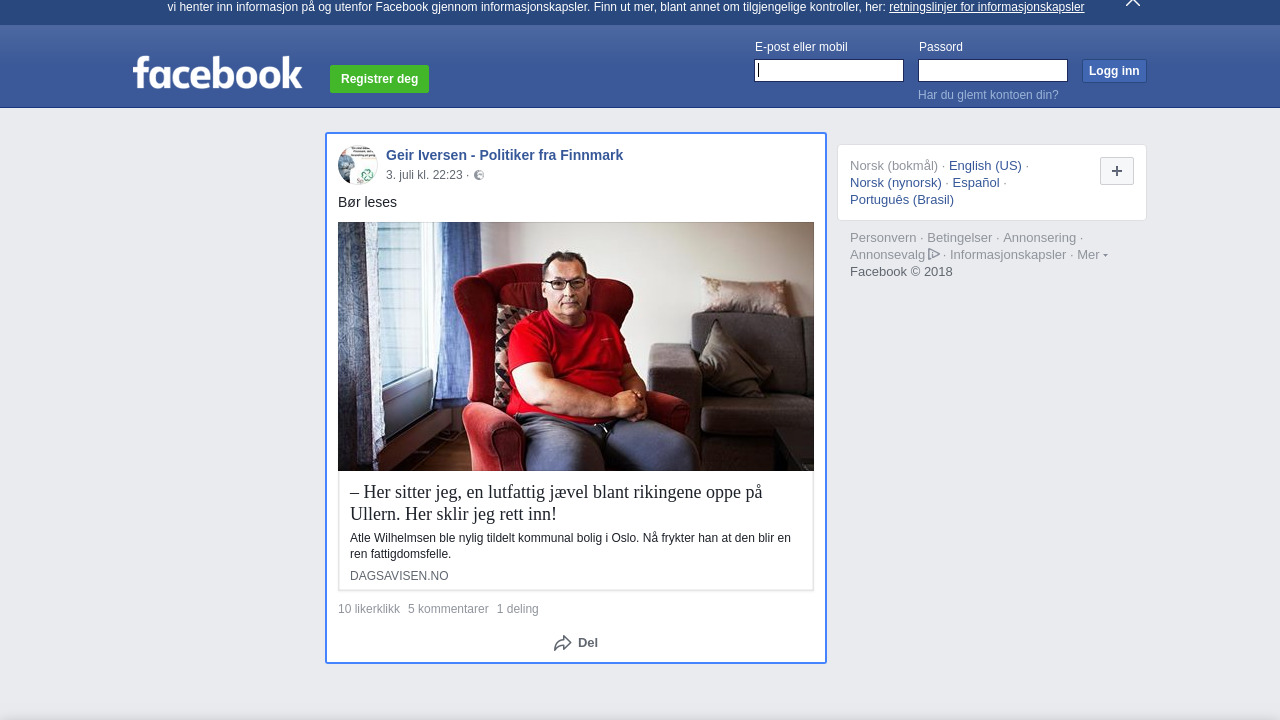The image size is (1280, 720).
Task: Open 'Har du glemt kontoen din?' link
Action: coord(988,95)
